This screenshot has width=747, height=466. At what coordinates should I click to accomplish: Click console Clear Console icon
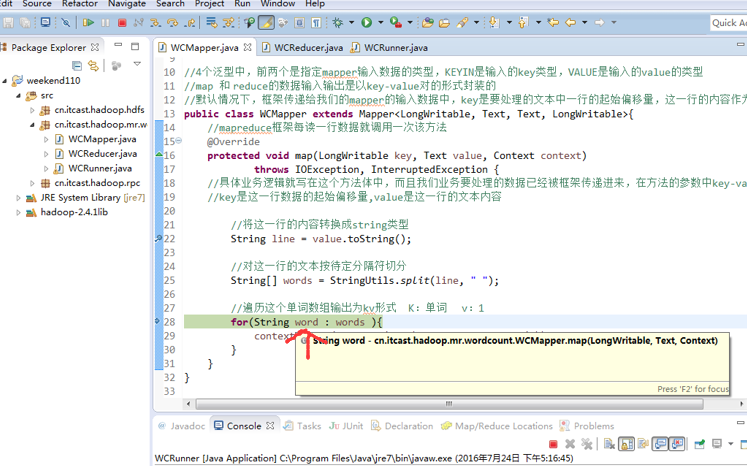[609, 444]
